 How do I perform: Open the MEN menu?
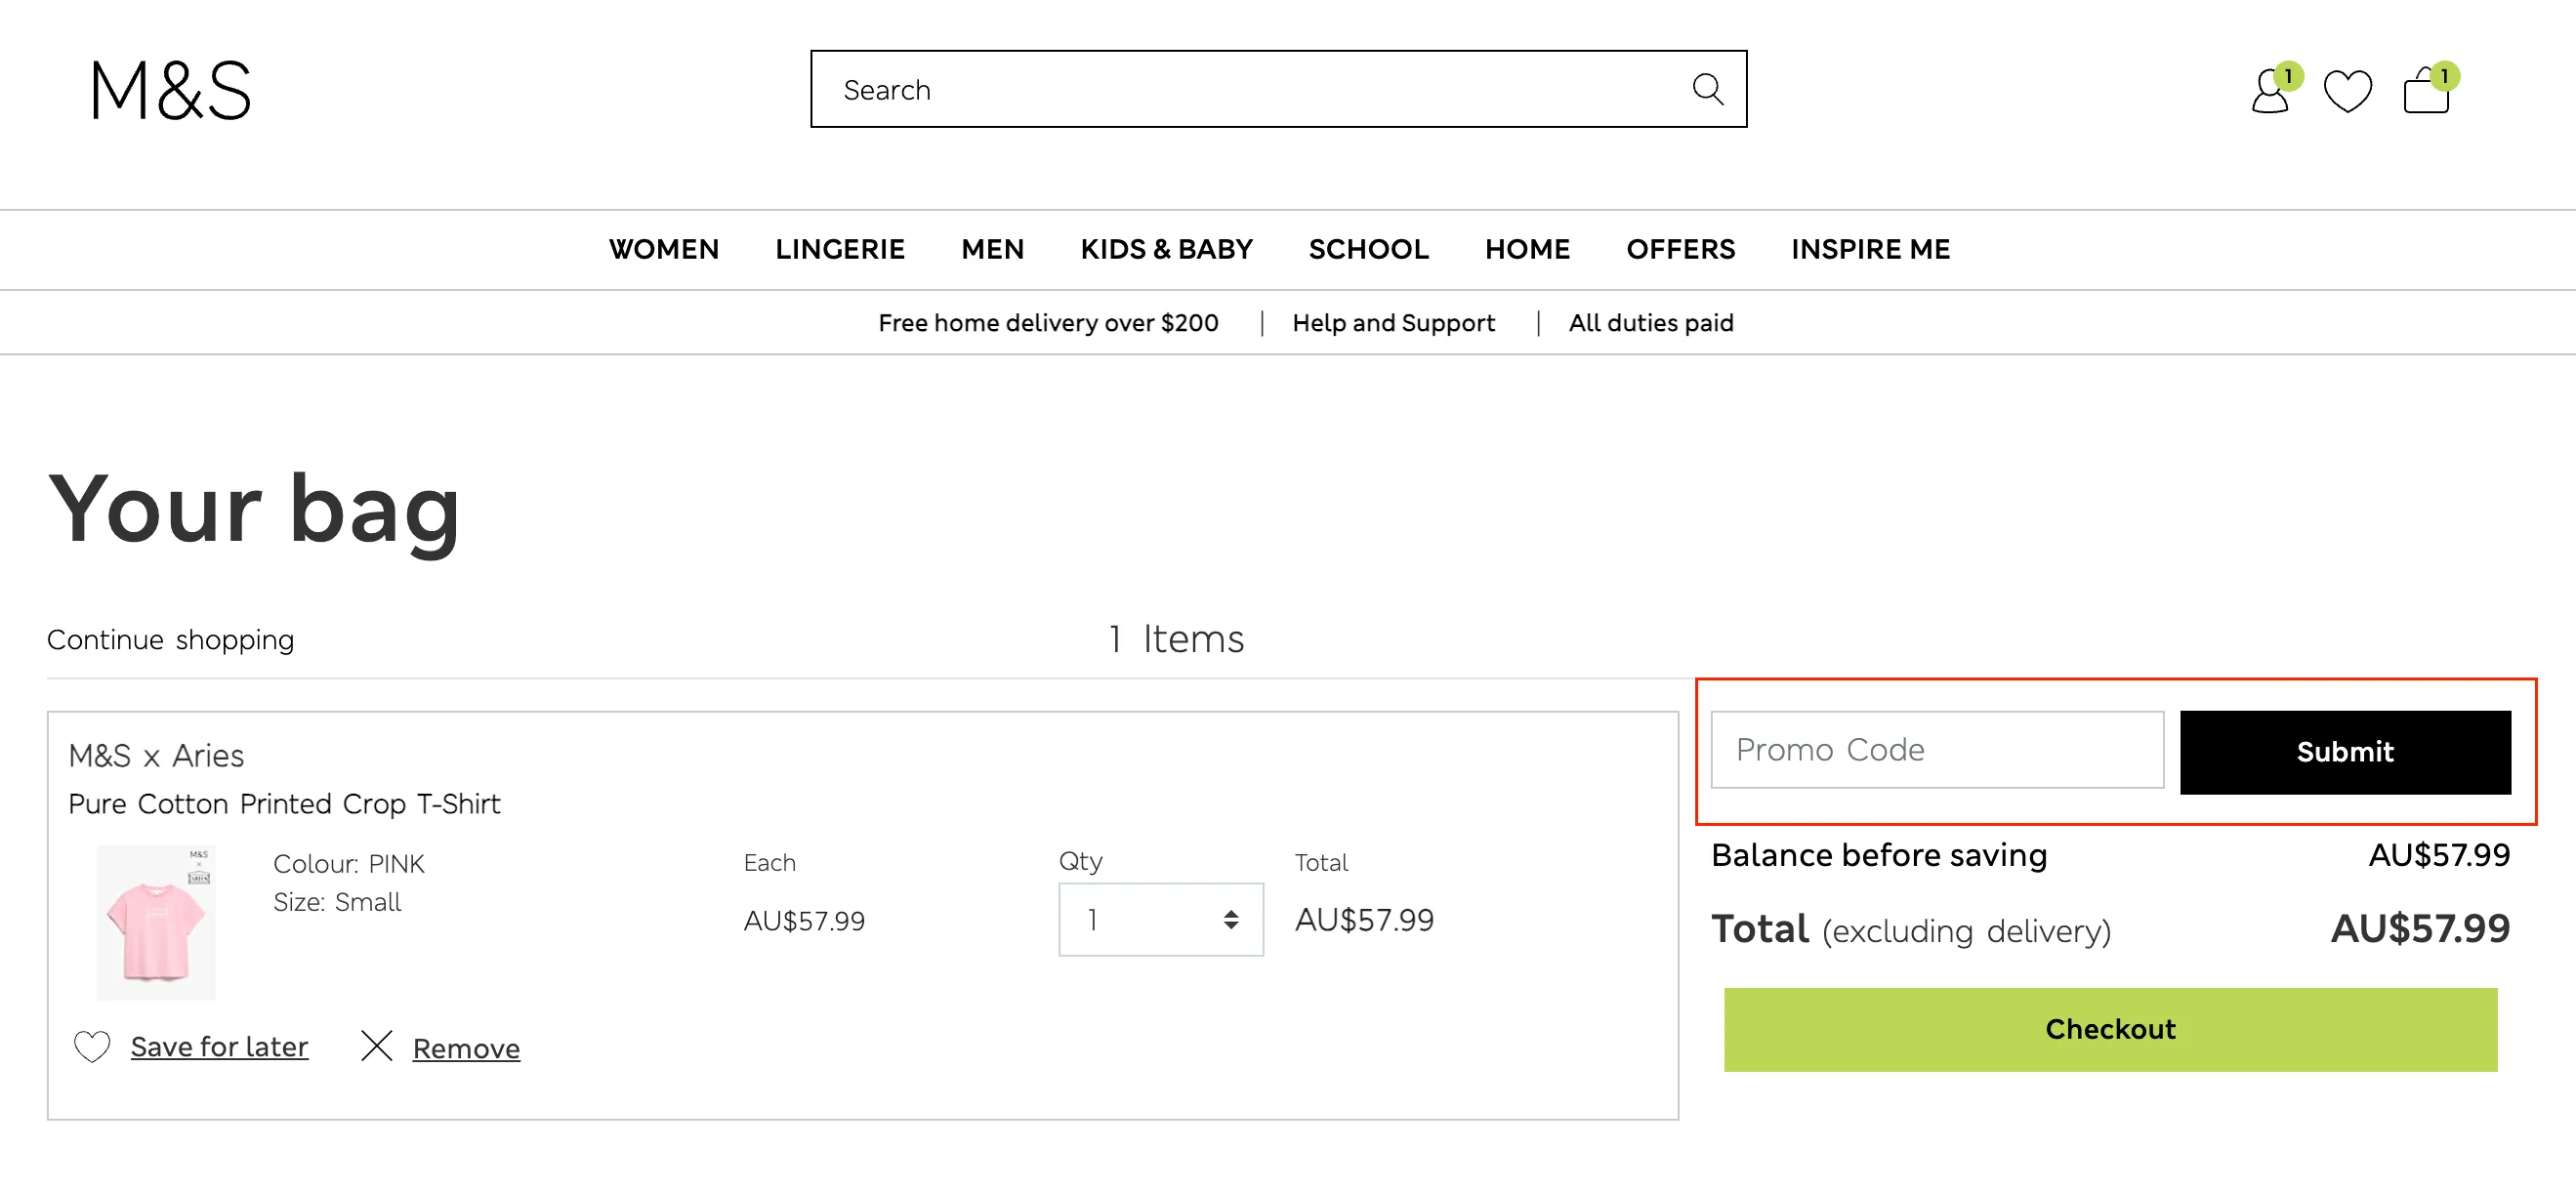click(x=992, y=249)
